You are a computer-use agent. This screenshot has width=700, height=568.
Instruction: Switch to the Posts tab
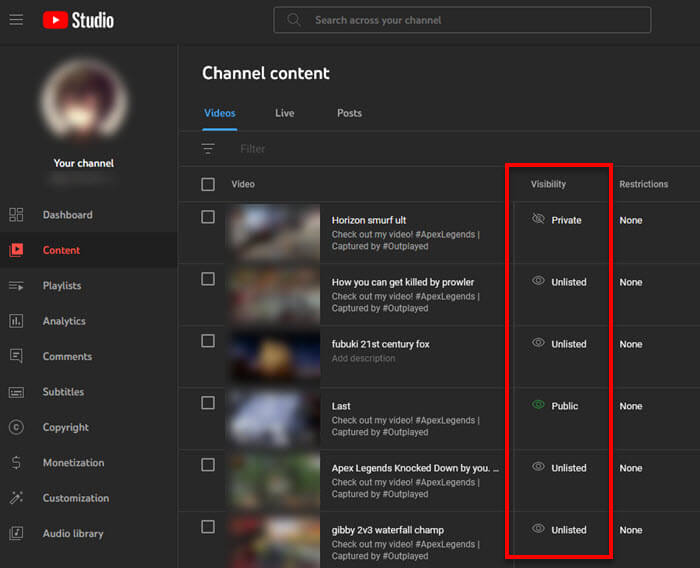click(349, 113)
